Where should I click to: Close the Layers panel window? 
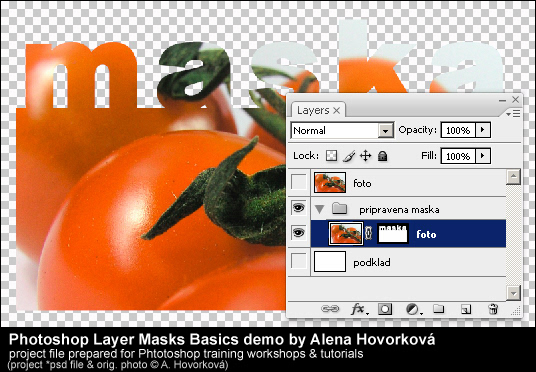coord(515,99)
